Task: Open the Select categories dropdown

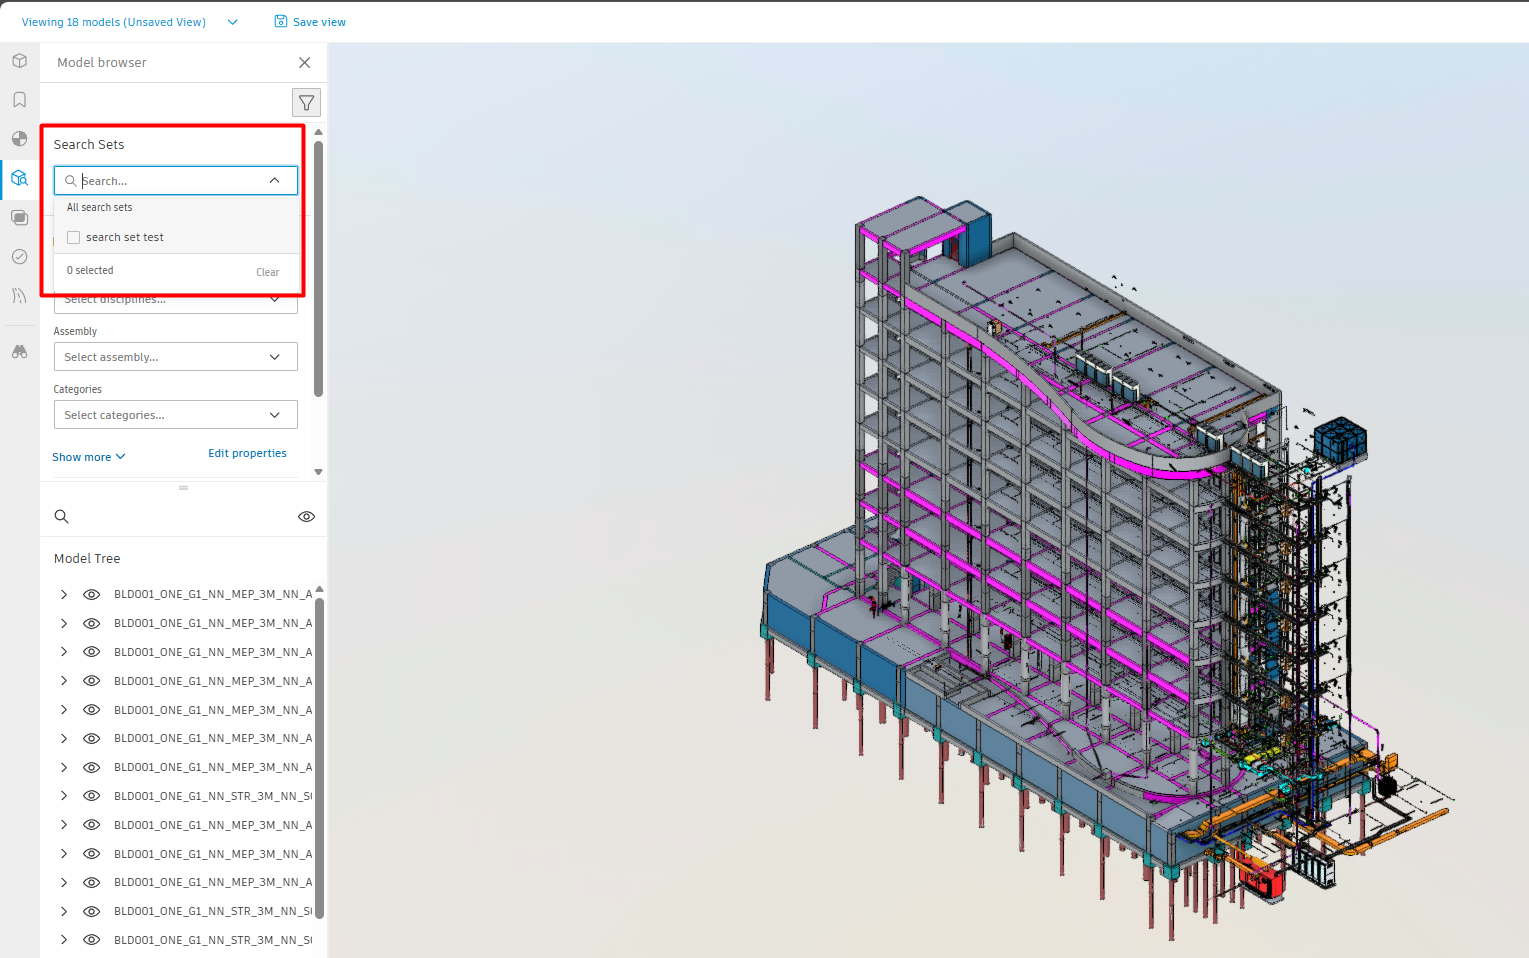Action: pos(175,415)
